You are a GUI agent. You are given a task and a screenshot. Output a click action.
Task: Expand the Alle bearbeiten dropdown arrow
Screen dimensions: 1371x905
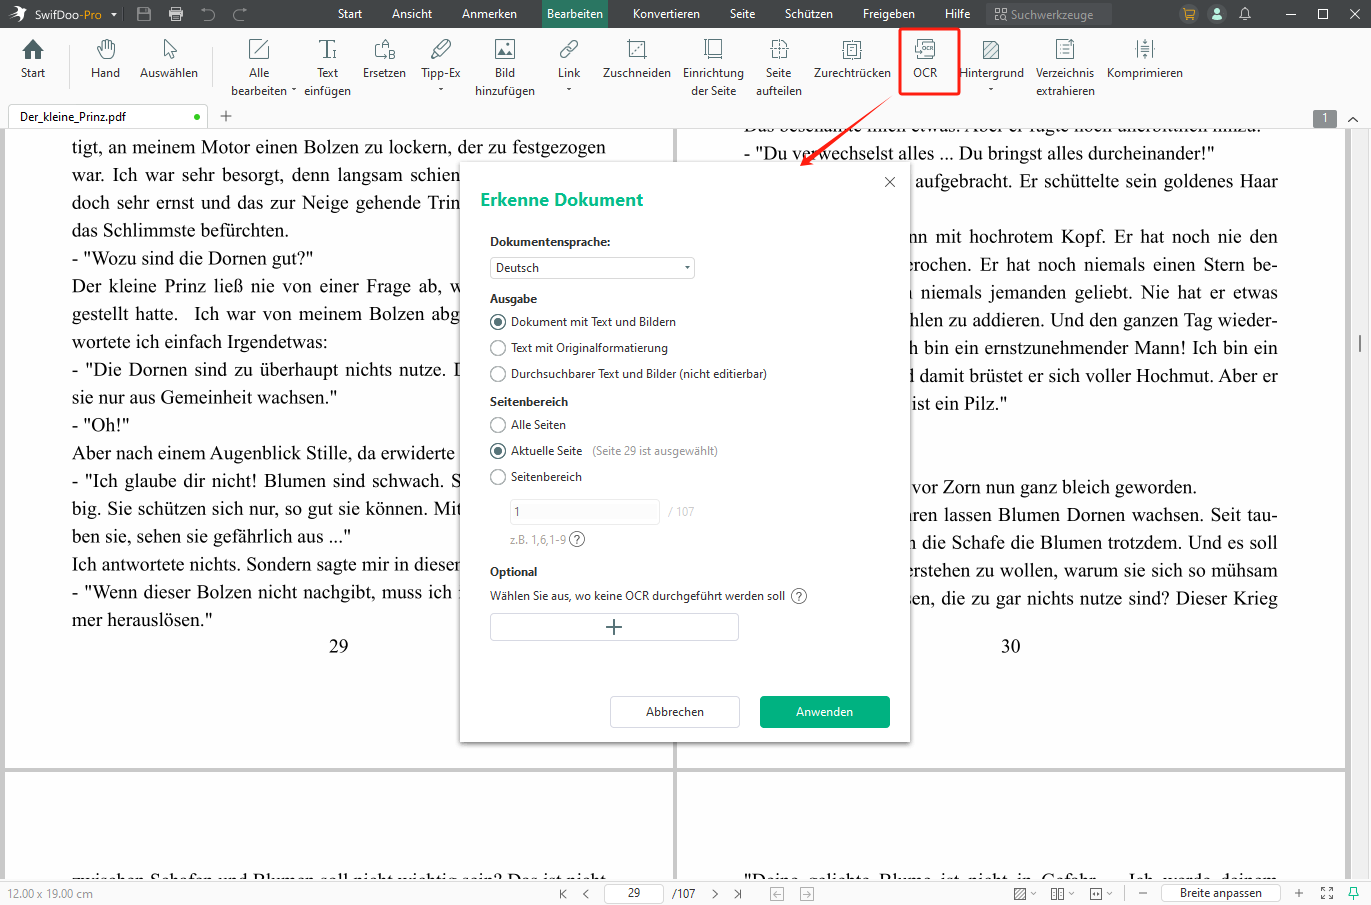pos(294,91)
